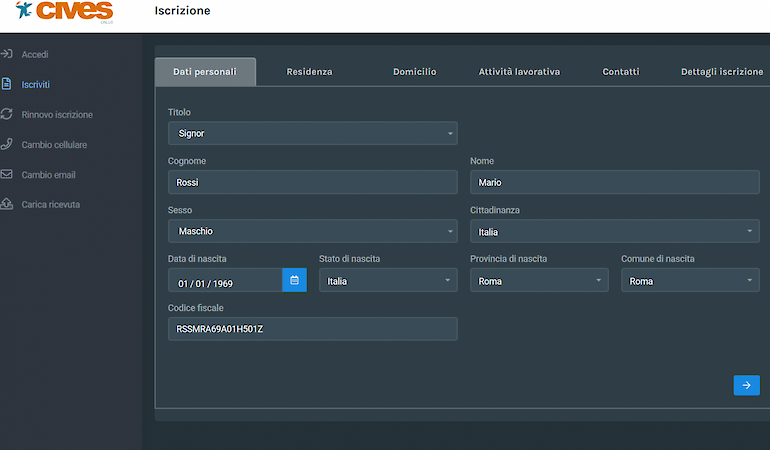The height and width of the screenshot is (450, 770).
Task: Open the calendar date picker icon
Action: coord(294,280)
